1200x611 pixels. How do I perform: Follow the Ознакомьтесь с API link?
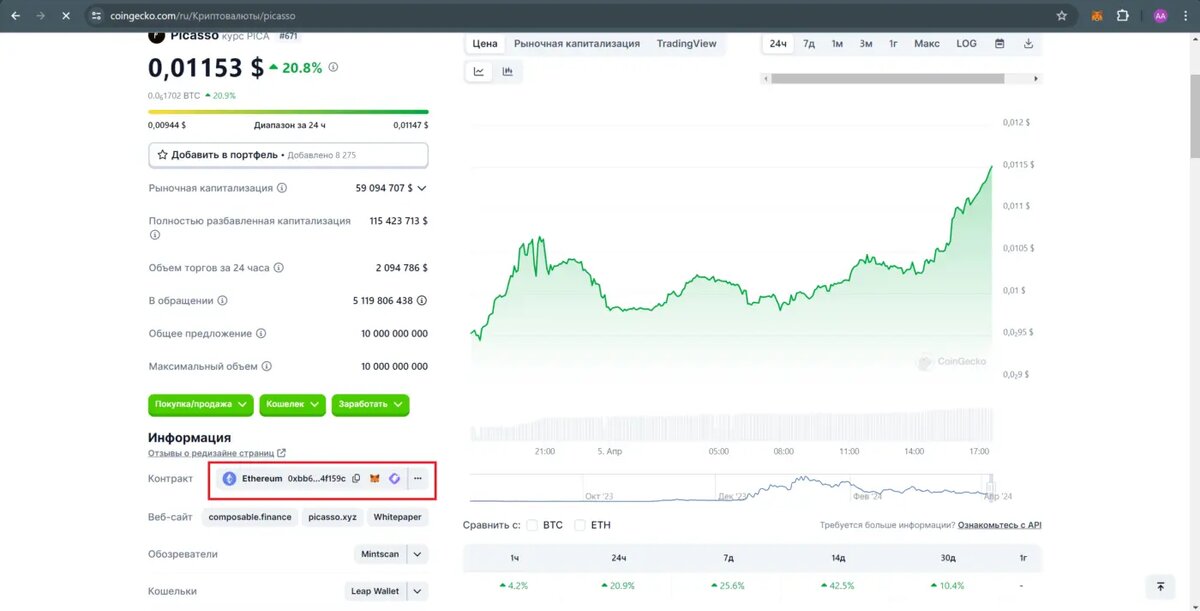999,525
